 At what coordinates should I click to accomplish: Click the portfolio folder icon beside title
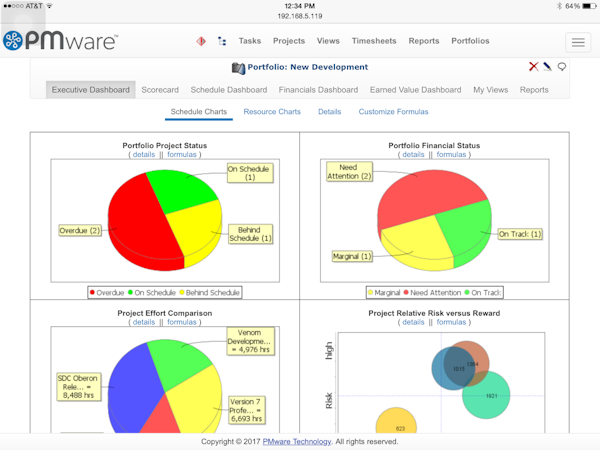click(238, 68)
